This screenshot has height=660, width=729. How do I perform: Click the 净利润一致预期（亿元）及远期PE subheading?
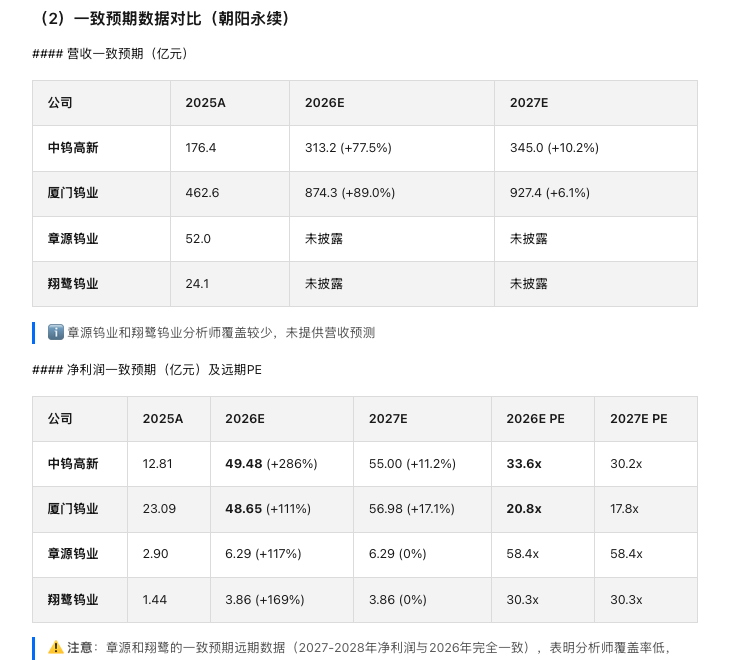147,370
